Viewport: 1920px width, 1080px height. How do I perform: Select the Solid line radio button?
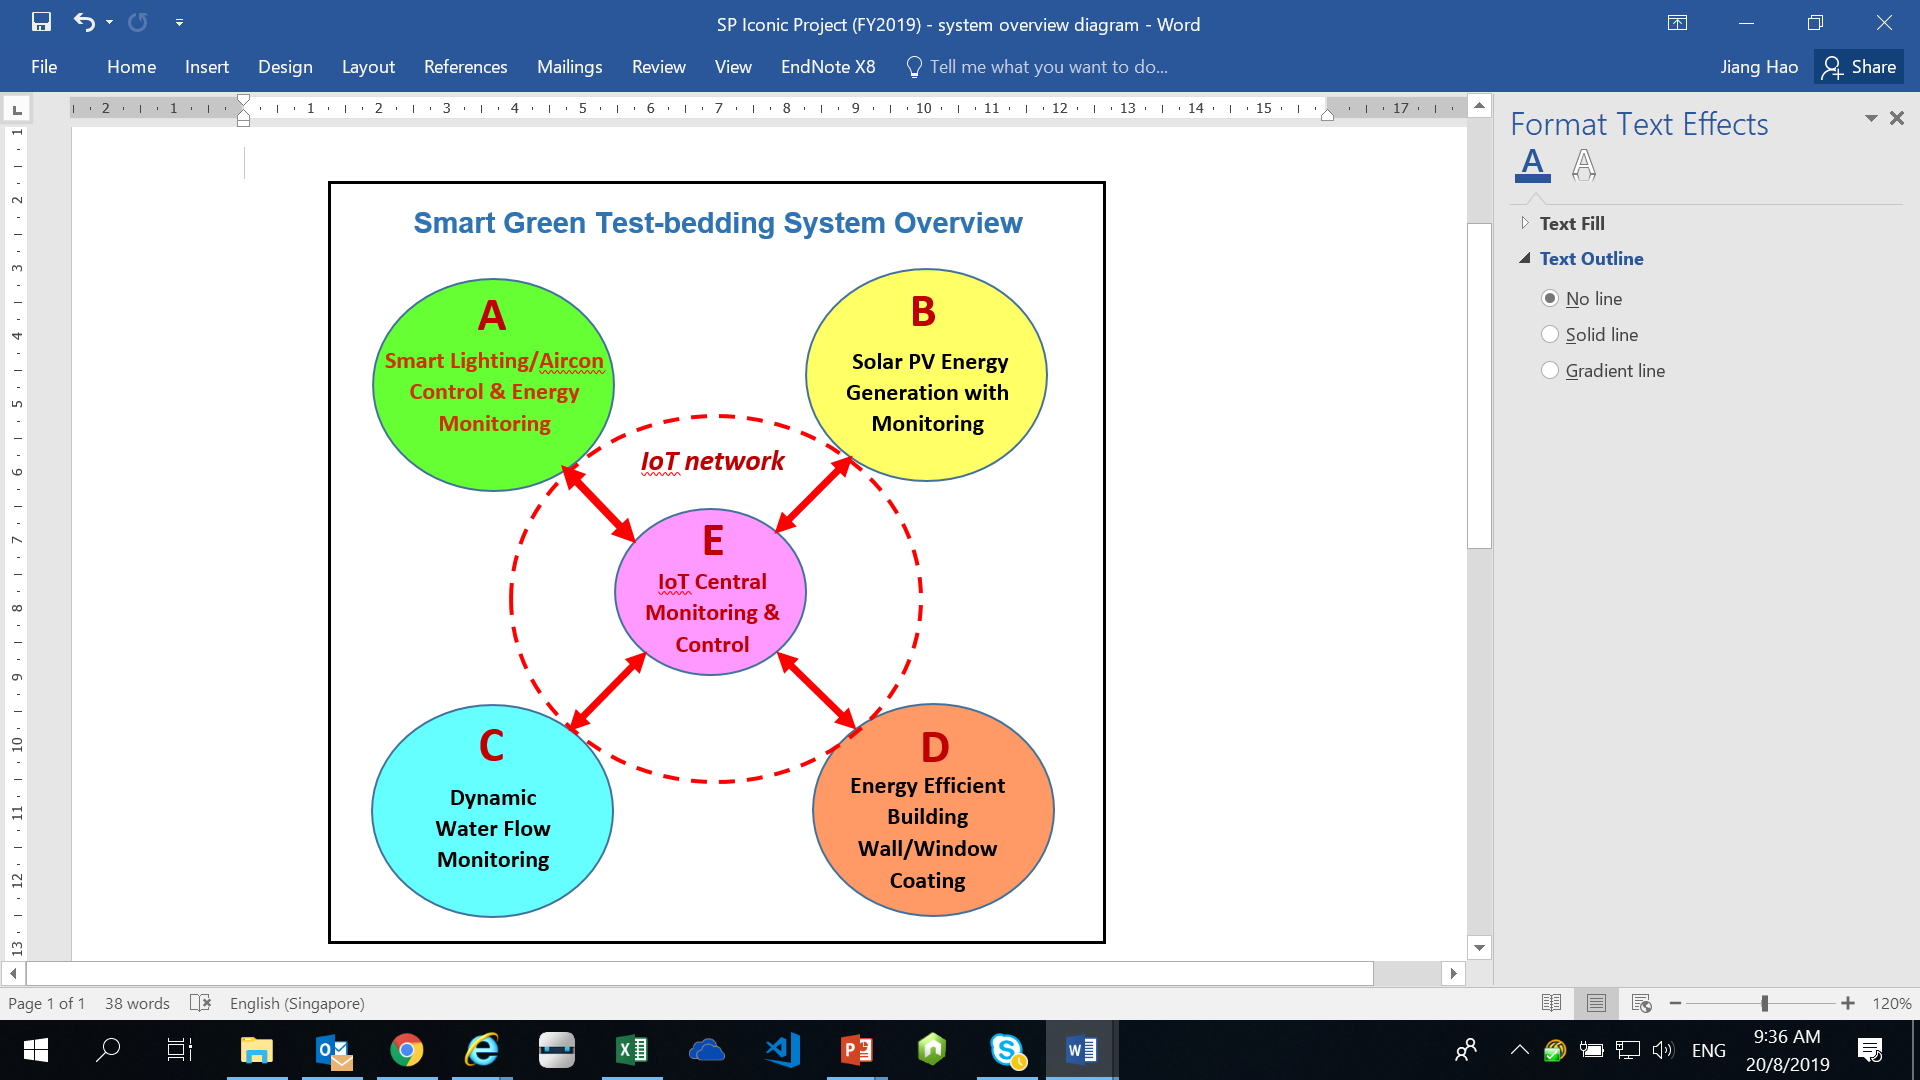(x=1550, y=334)
